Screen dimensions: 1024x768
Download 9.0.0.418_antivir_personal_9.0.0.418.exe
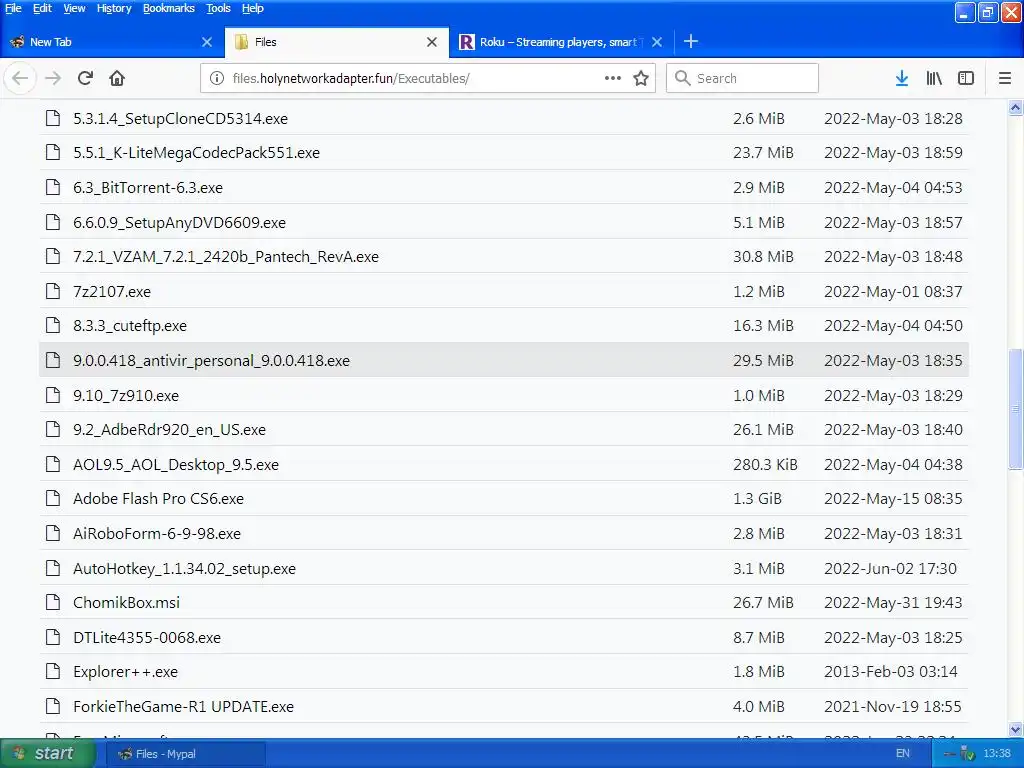point(212,360)
